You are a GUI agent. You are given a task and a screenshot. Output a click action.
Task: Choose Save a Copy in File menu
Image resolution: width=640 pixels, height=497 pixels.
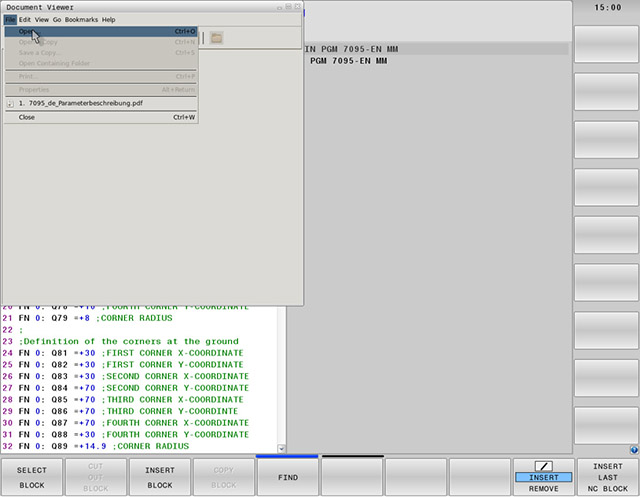tap(101, 53)
